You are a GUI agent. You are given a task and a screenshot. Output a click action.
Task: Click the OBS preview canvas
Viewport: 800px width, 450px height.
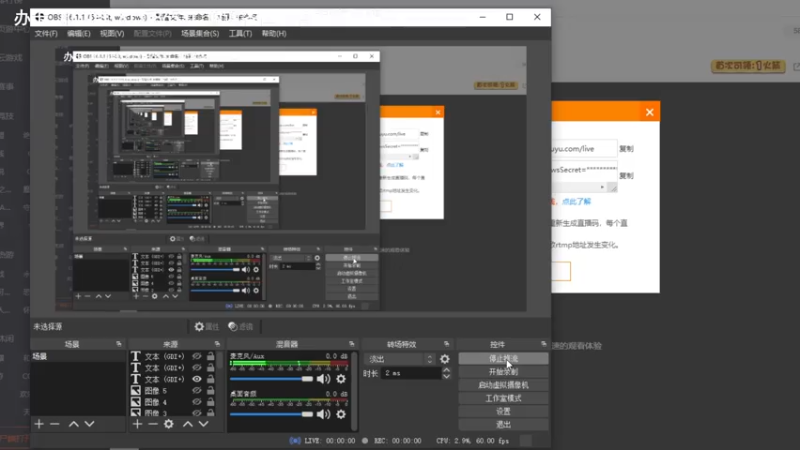point(291,179)
